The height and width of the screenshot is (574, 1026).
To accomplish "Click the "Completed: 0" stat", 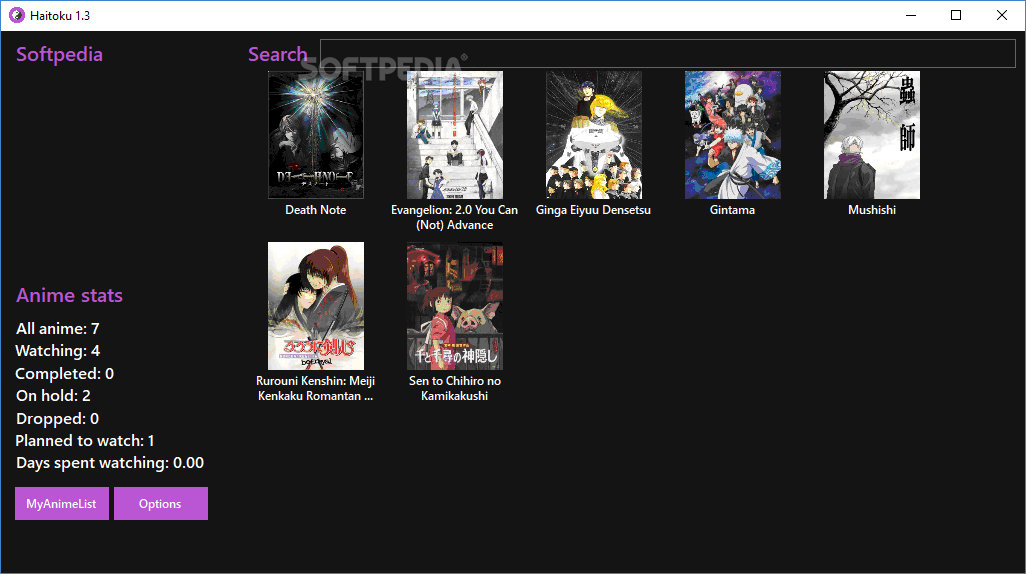I will [x=65, y=374].
